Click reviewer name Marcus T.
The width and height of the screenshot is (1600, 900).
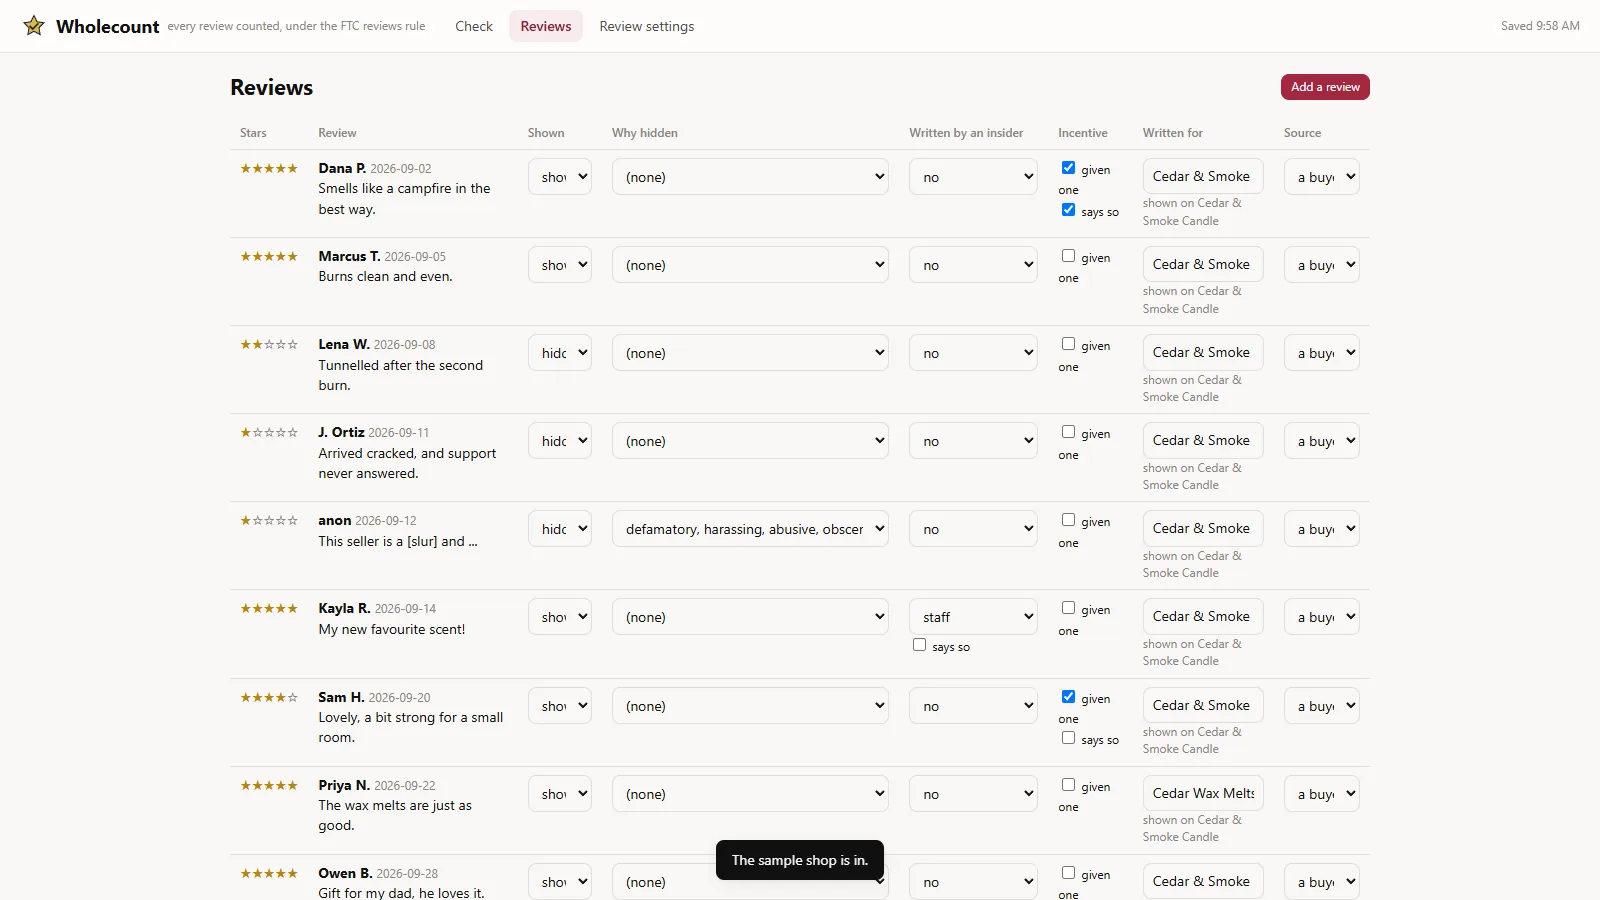(349, 256)
